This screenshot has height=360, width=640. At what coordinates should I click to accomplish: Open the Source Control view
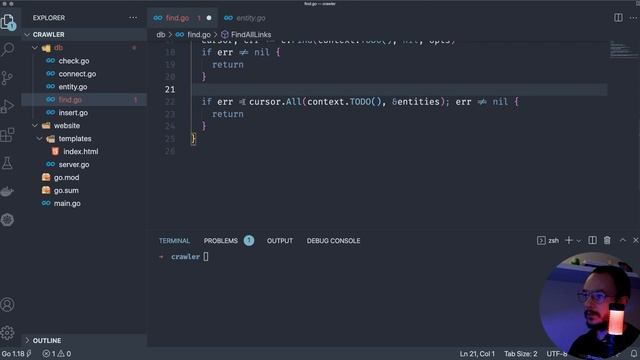[x=7, y=78]
